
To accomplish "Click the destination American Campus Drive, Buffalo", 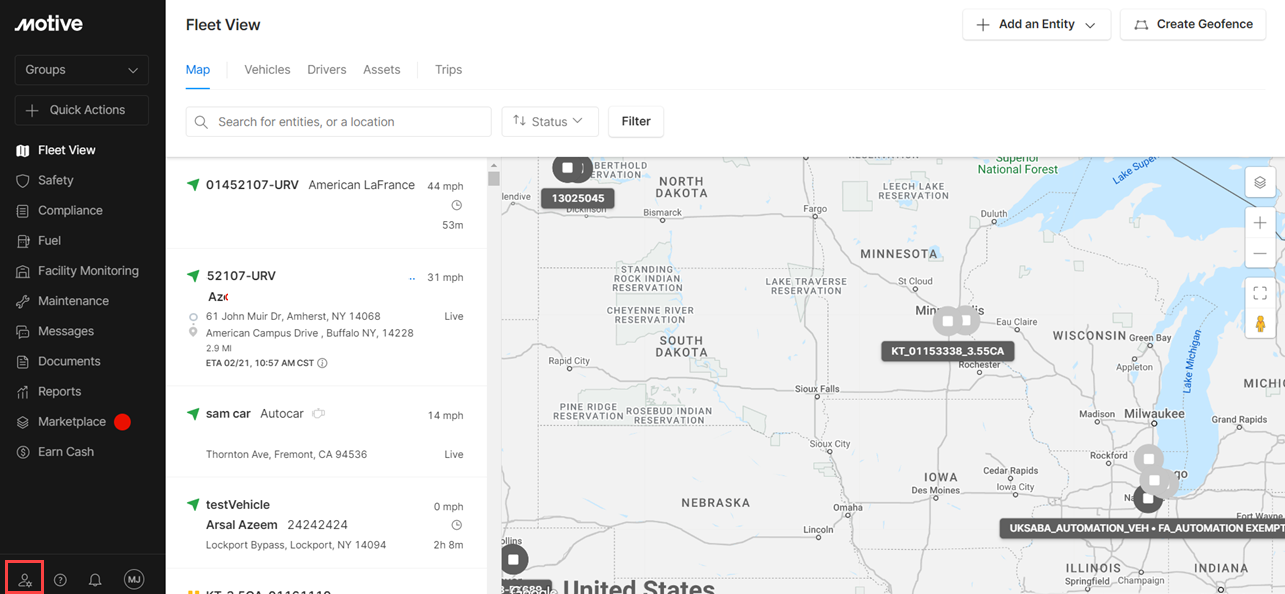I will coord(310,333).
